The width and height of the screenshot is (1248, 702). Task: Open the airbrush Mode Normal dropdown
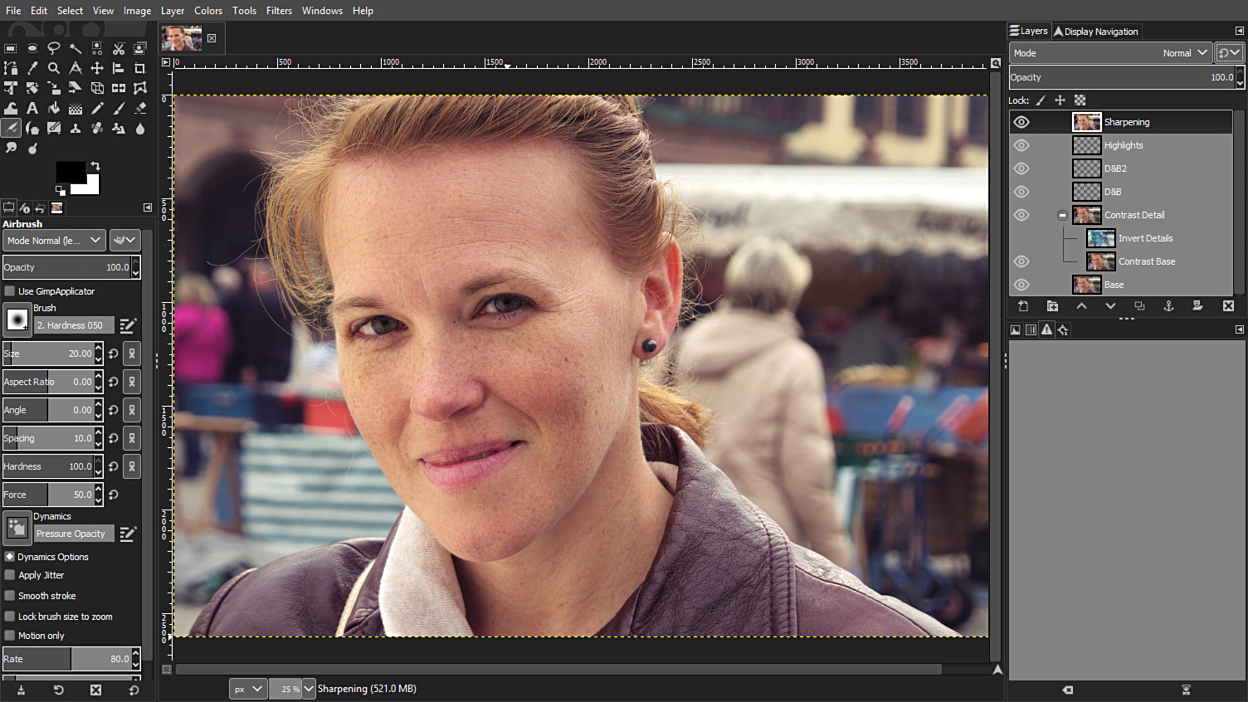(x=54, y=240)
